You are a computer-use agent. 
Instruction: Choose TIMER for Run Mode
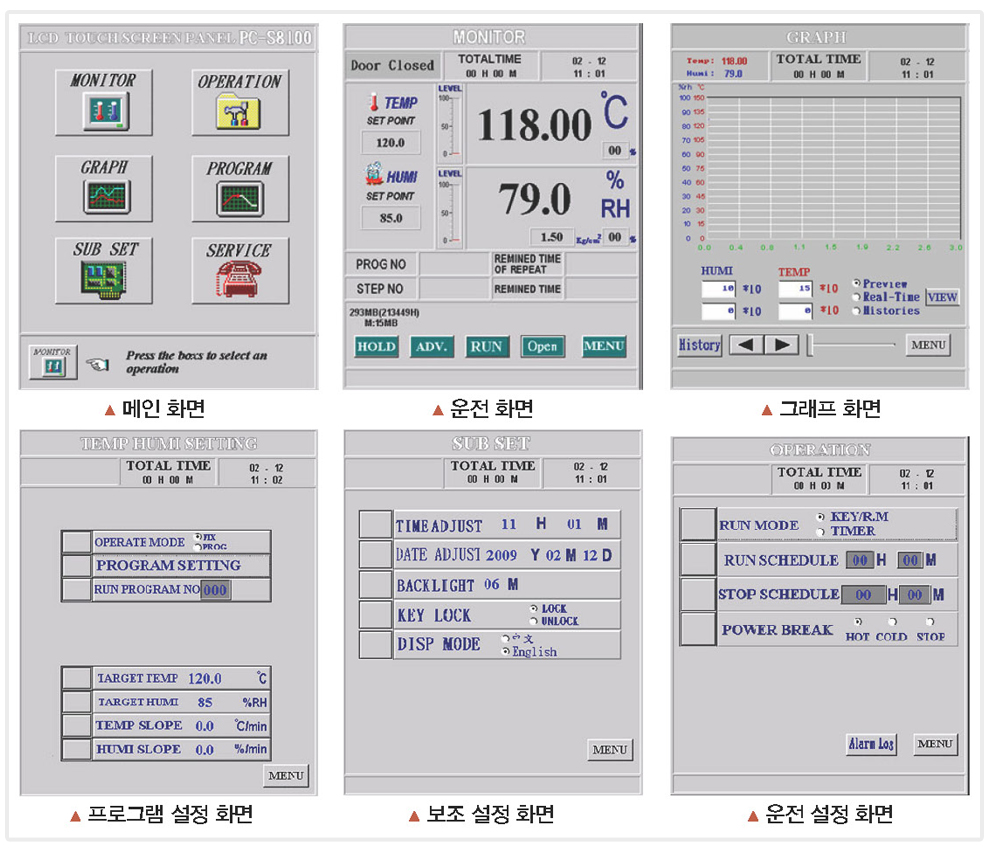[x=822, y=531]
